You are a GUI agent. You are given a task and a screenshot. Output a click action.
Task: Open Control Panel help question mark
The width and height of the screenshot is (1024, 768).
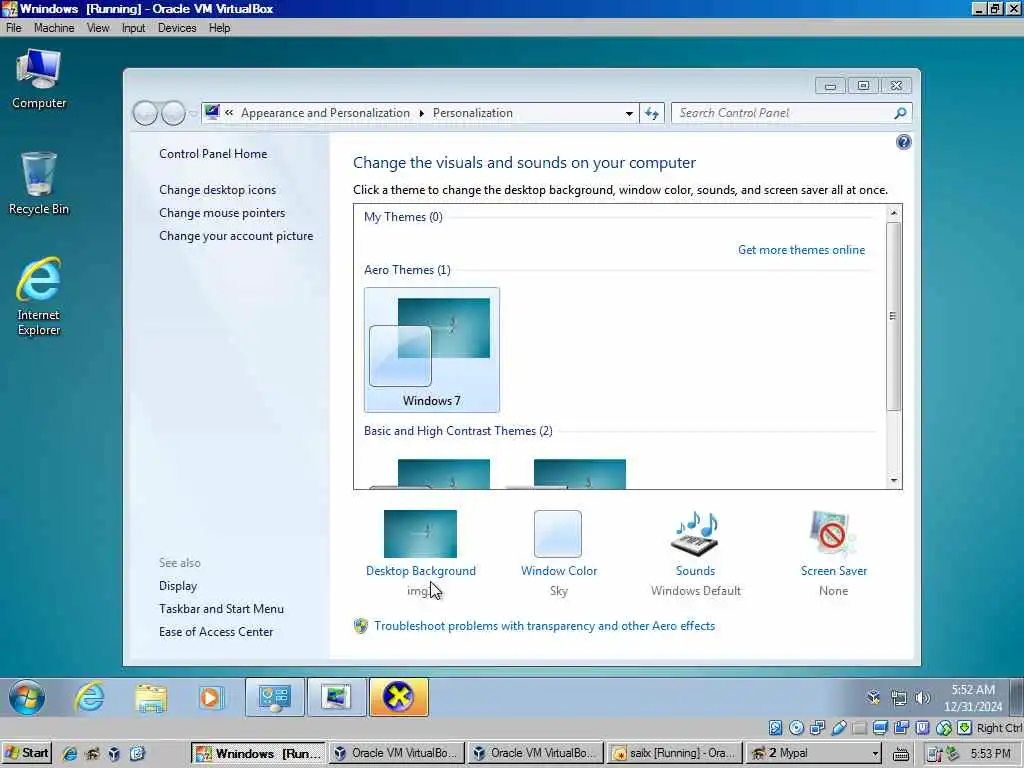[903, 142]
